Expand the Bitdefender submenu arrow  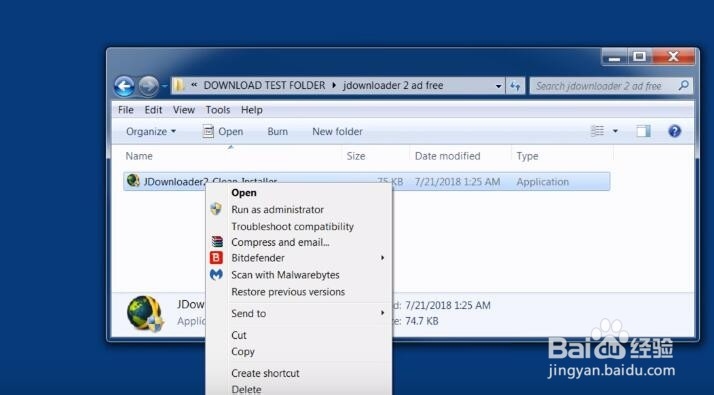tap(382, 258)
